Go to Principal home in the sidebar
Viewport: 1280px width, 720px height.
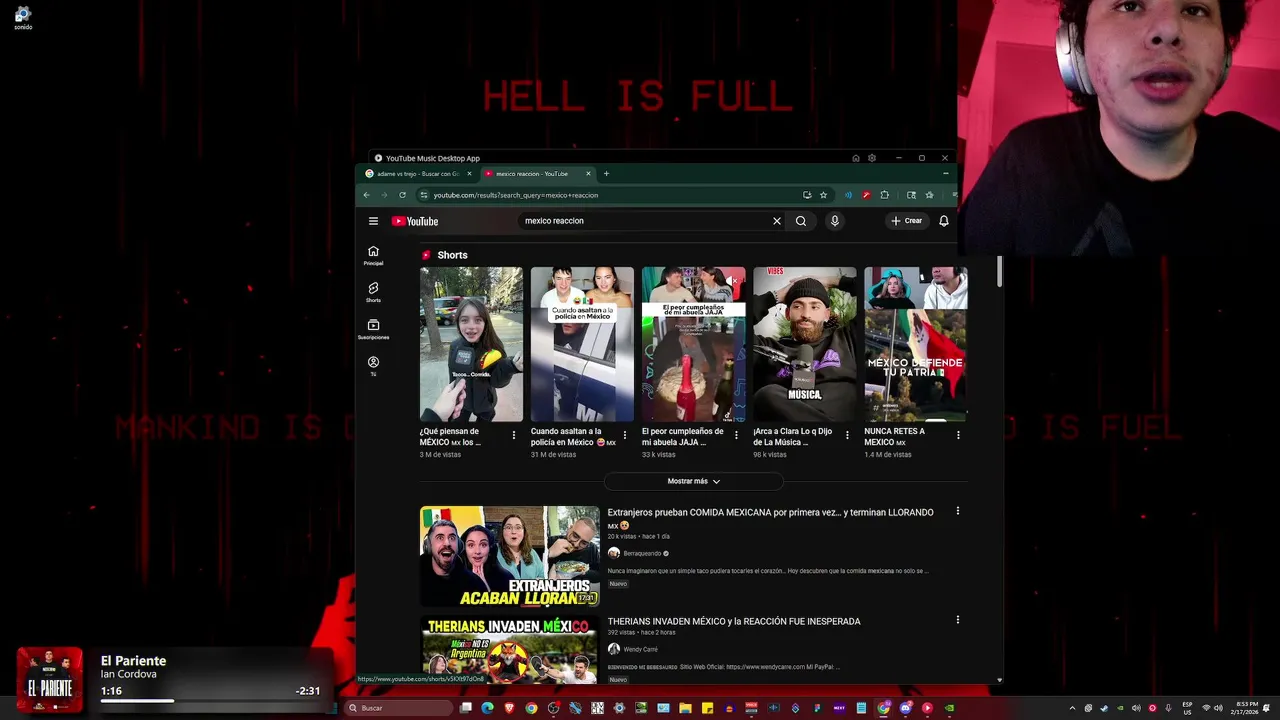[x=373, y=255]
